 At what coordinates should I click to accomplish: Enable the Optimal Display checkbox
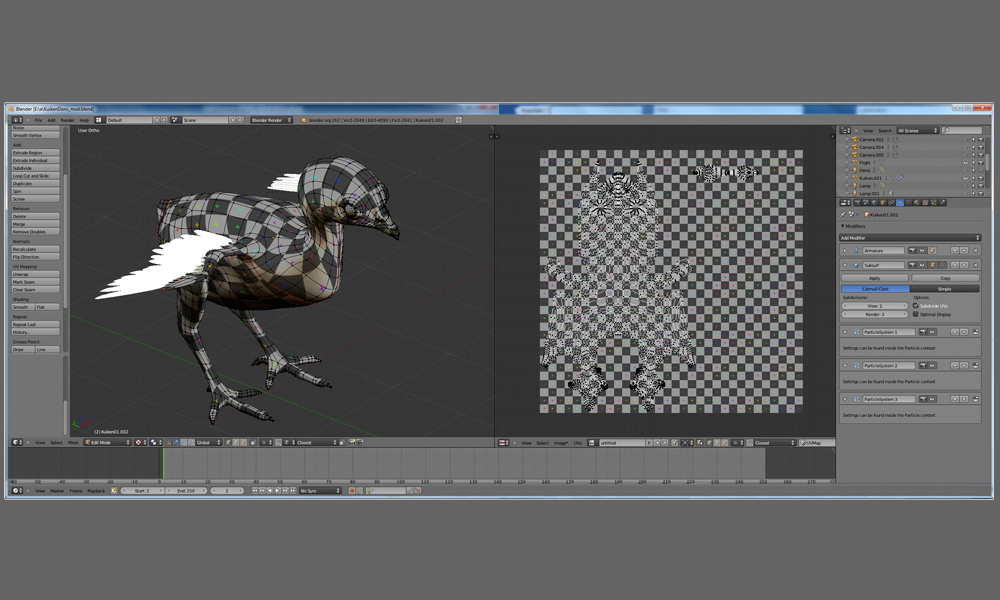915,314
